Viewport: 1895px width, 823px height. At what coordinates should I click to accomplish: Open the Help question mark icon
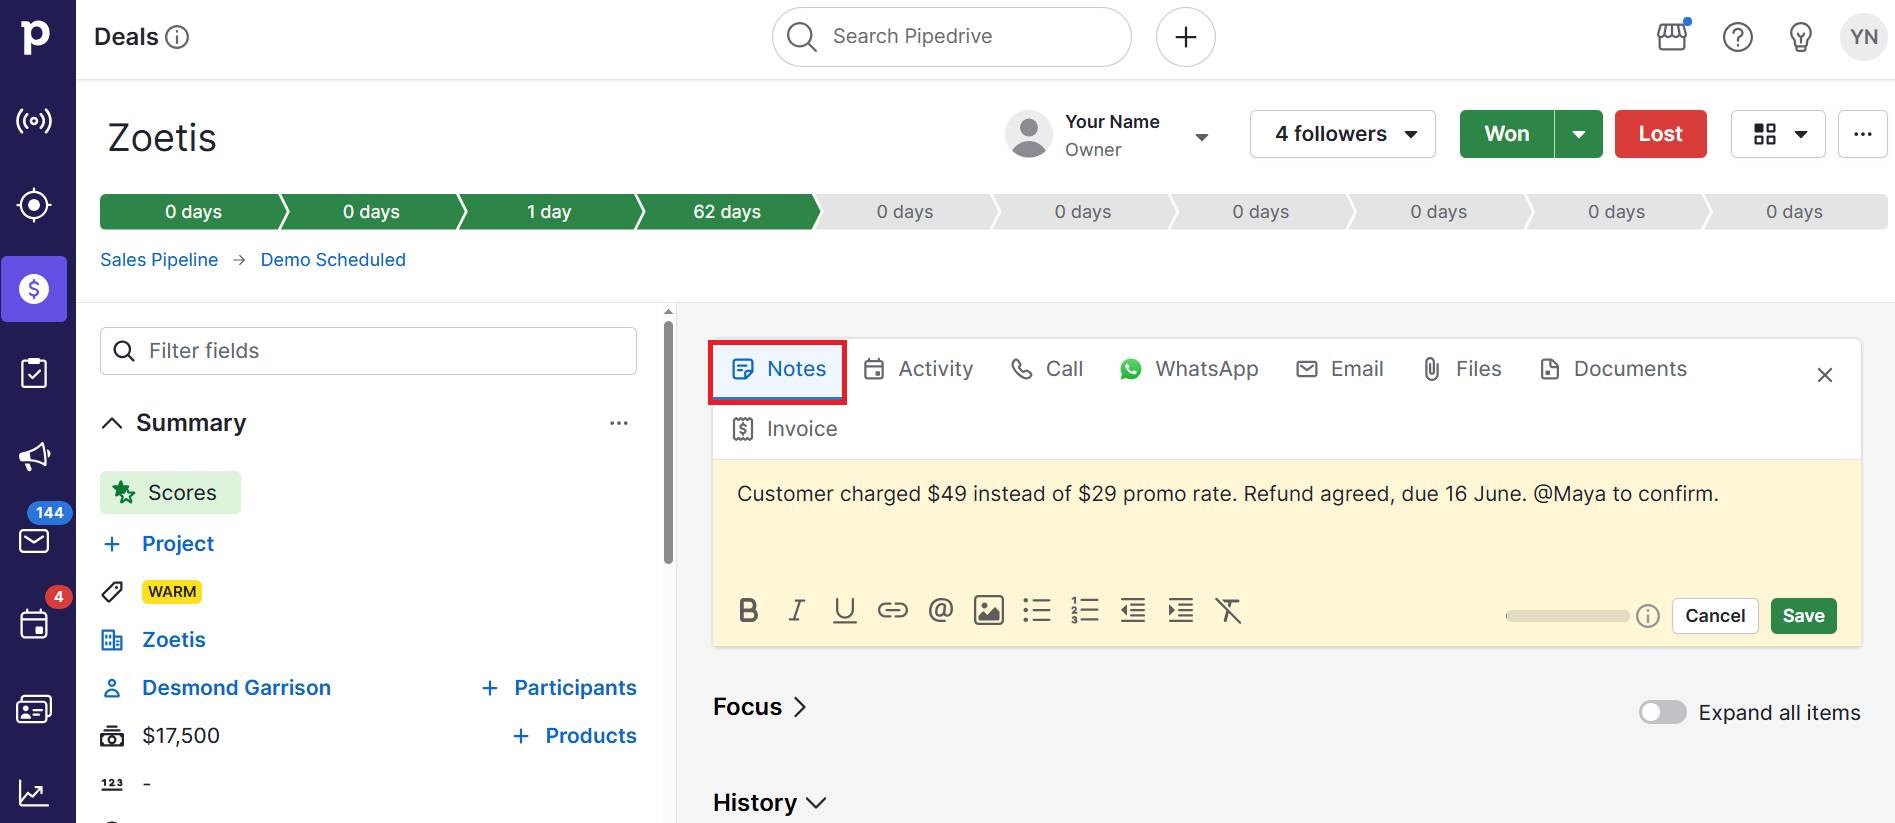point(1738,37)
